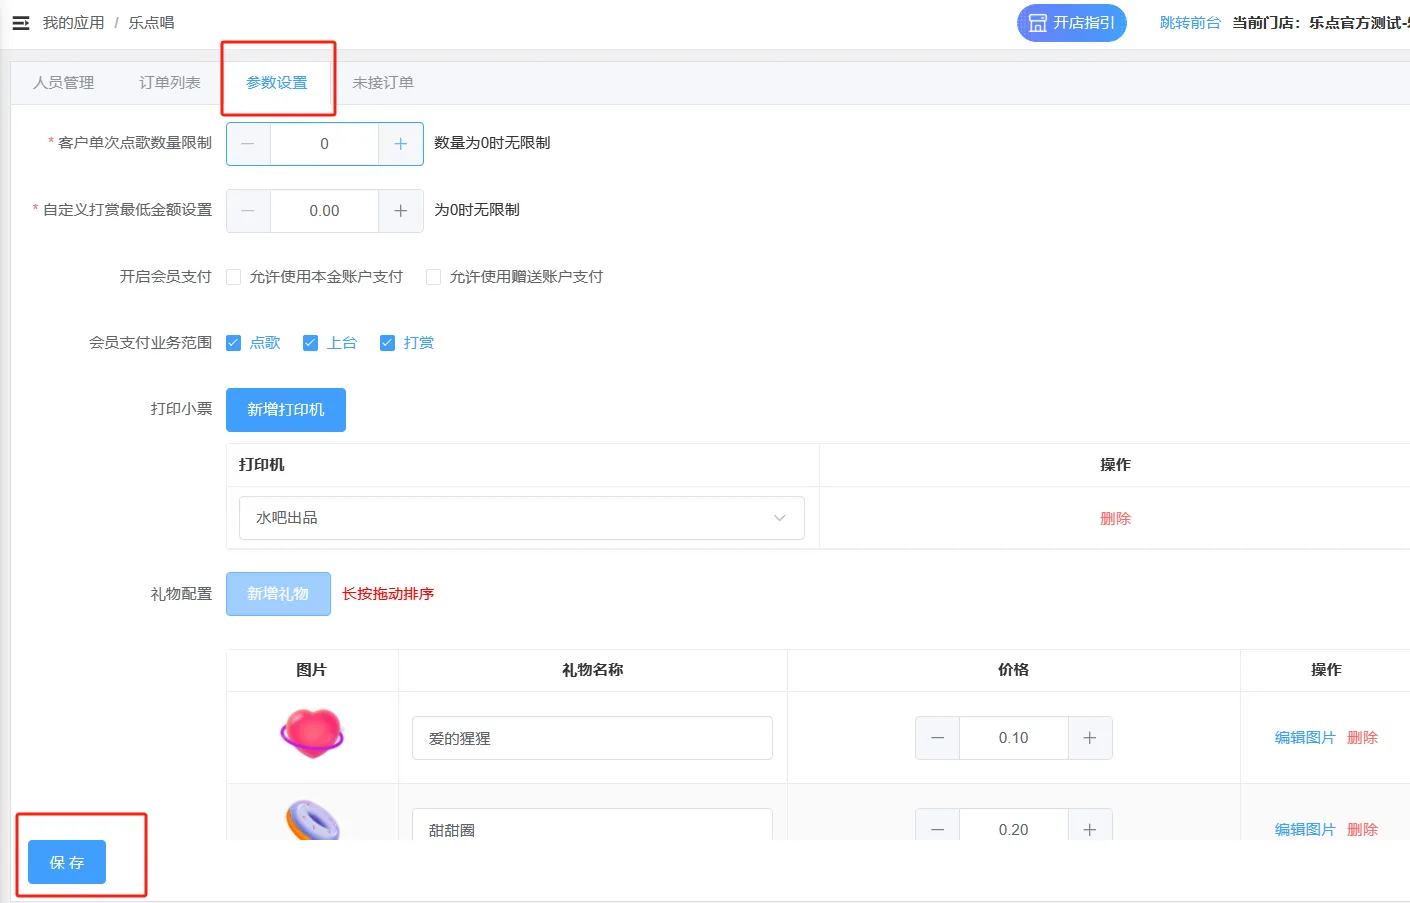Click the heart gift image thumbnail

tap(312, 735)
